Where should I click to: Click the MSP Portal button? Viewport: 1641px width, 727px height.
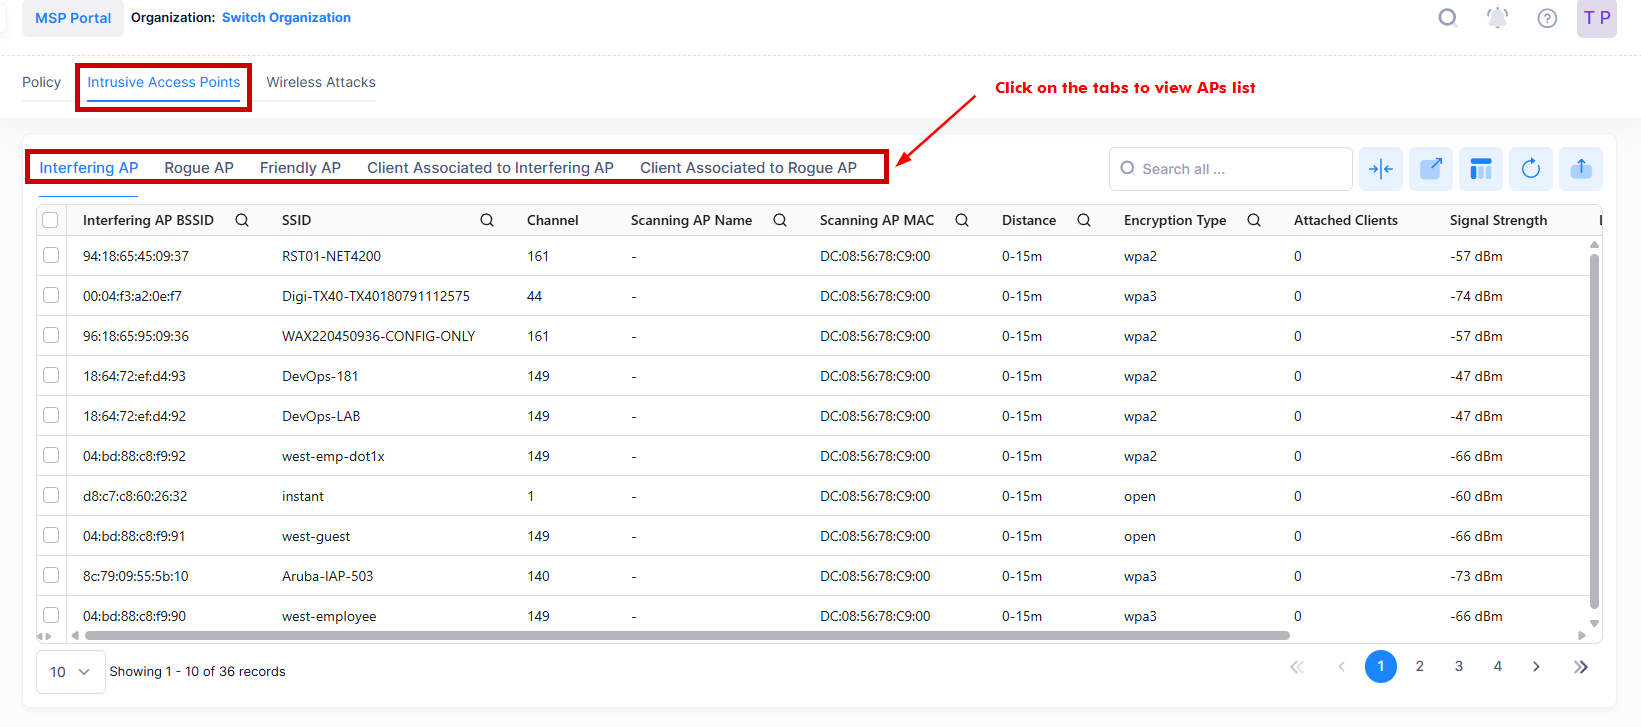click(x=73, y=18)
